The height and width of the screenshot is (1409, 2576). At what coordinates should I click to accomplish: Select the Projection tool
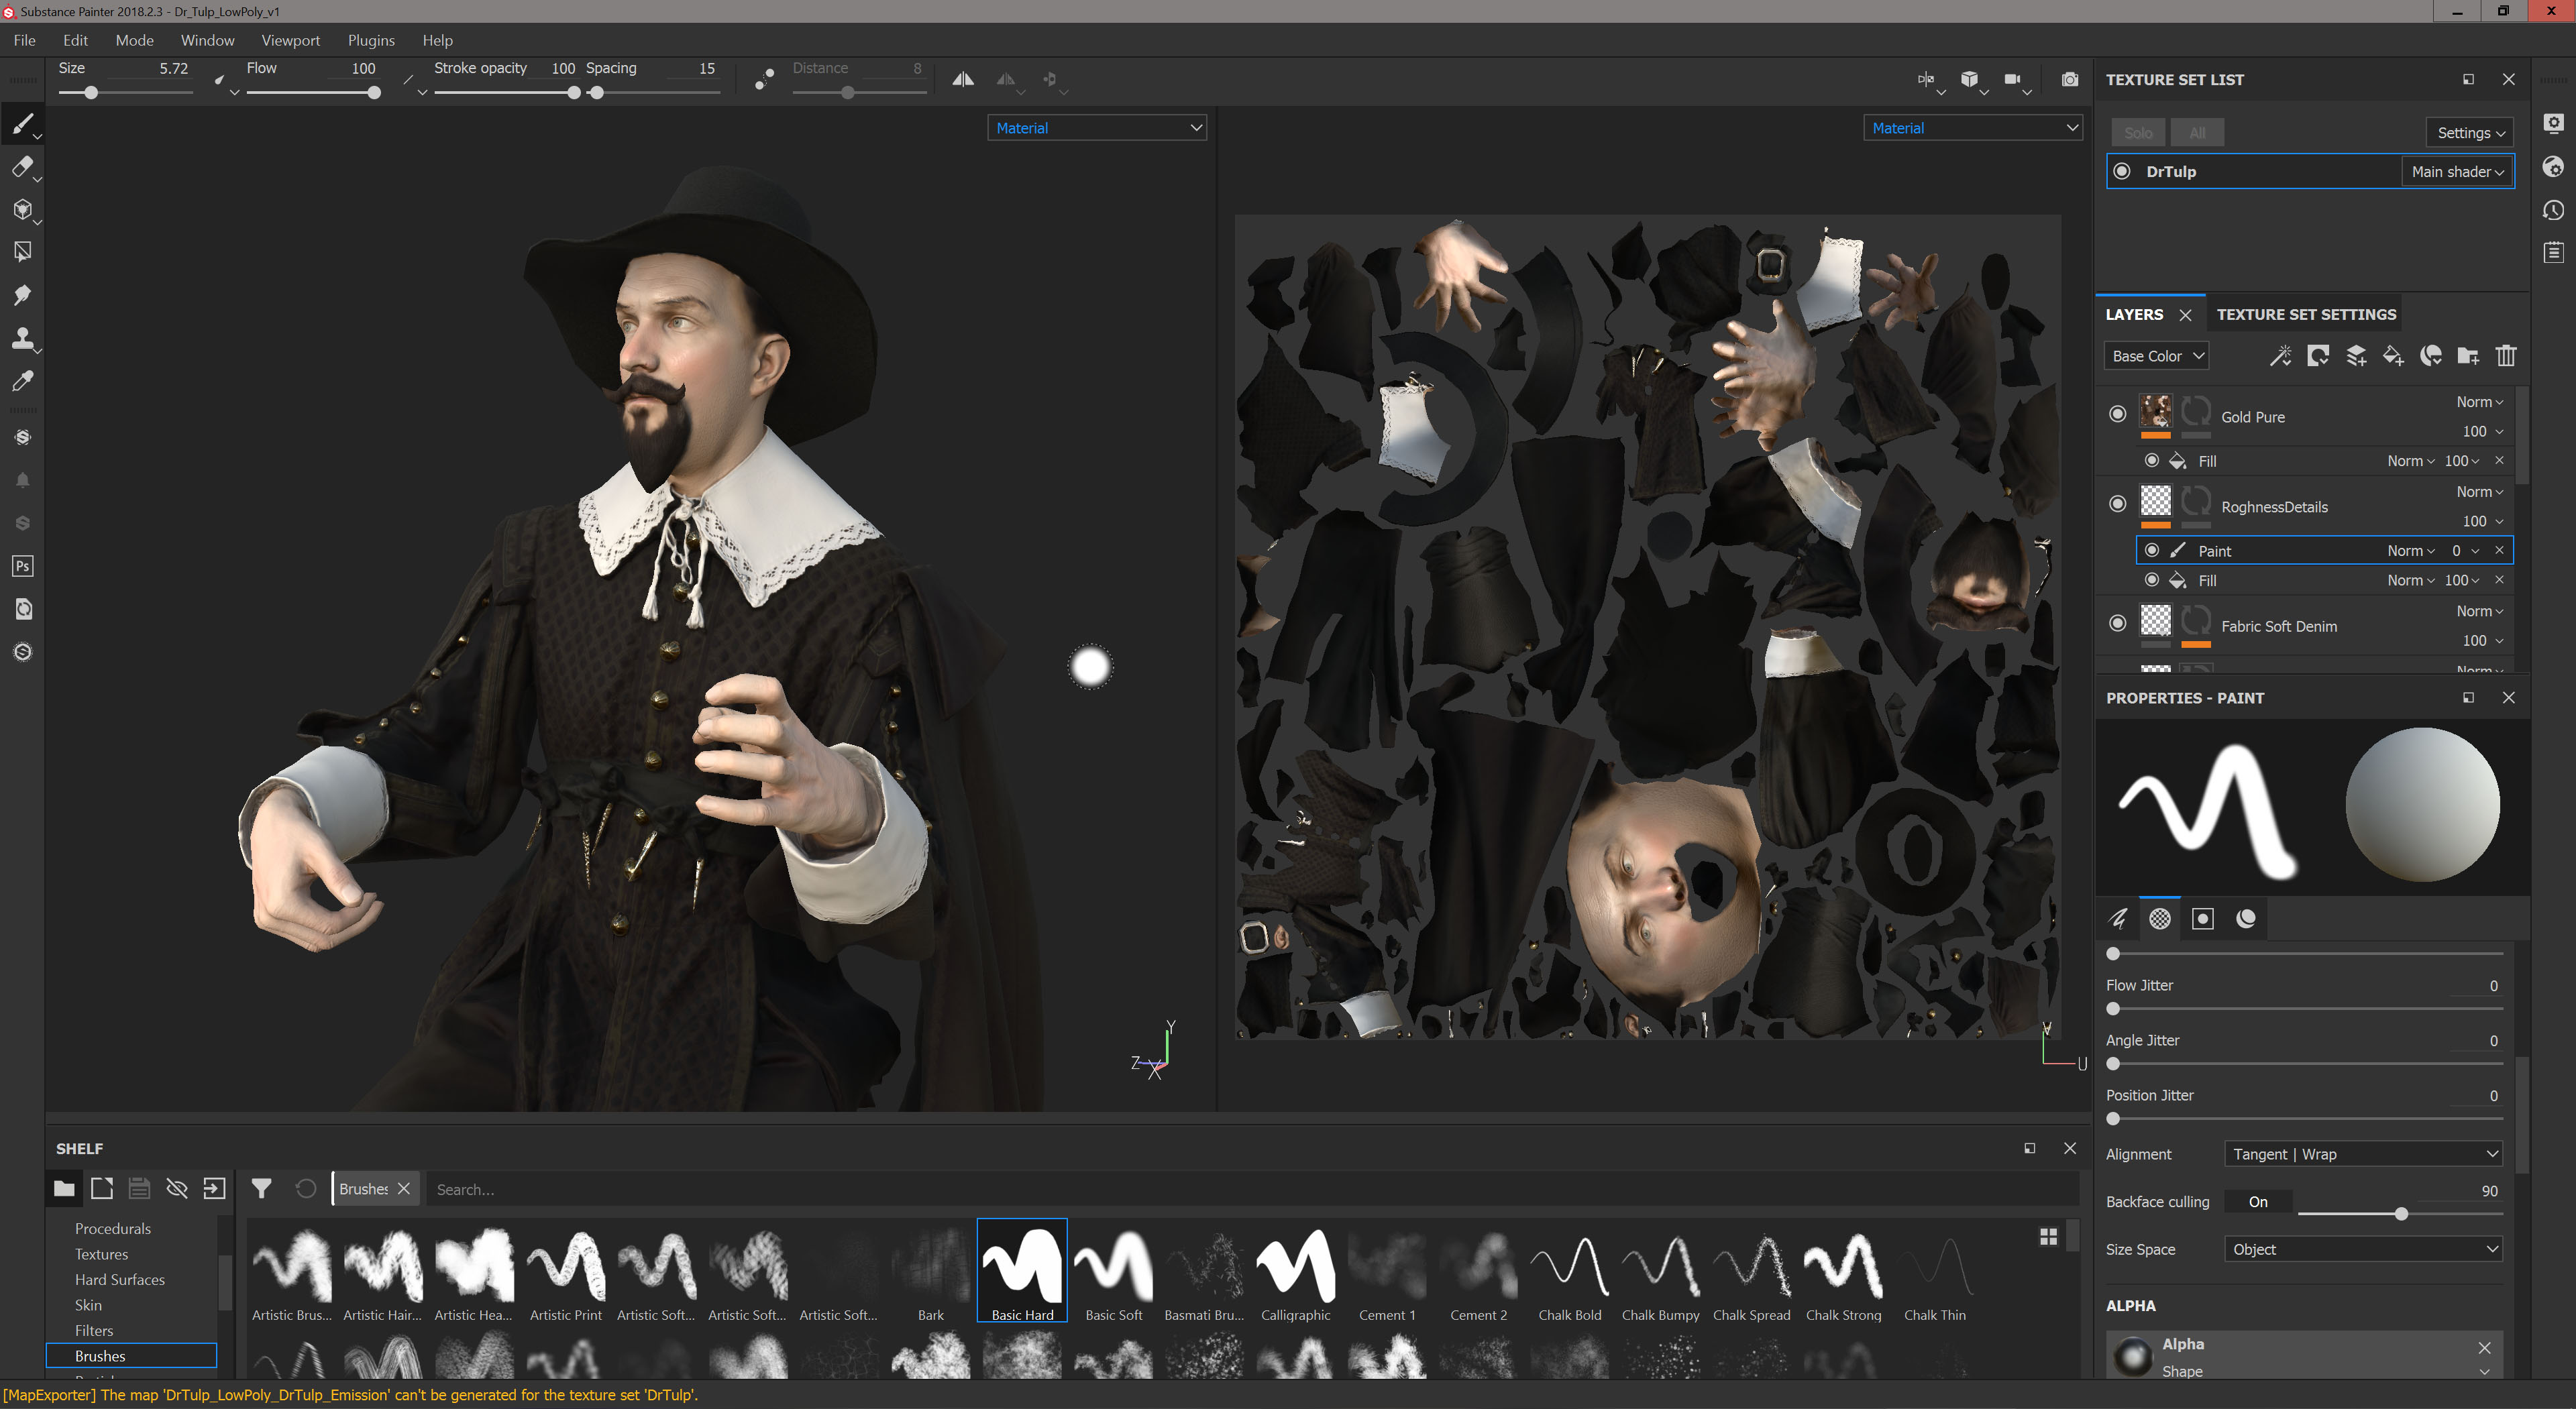click(x=22, y=210)
